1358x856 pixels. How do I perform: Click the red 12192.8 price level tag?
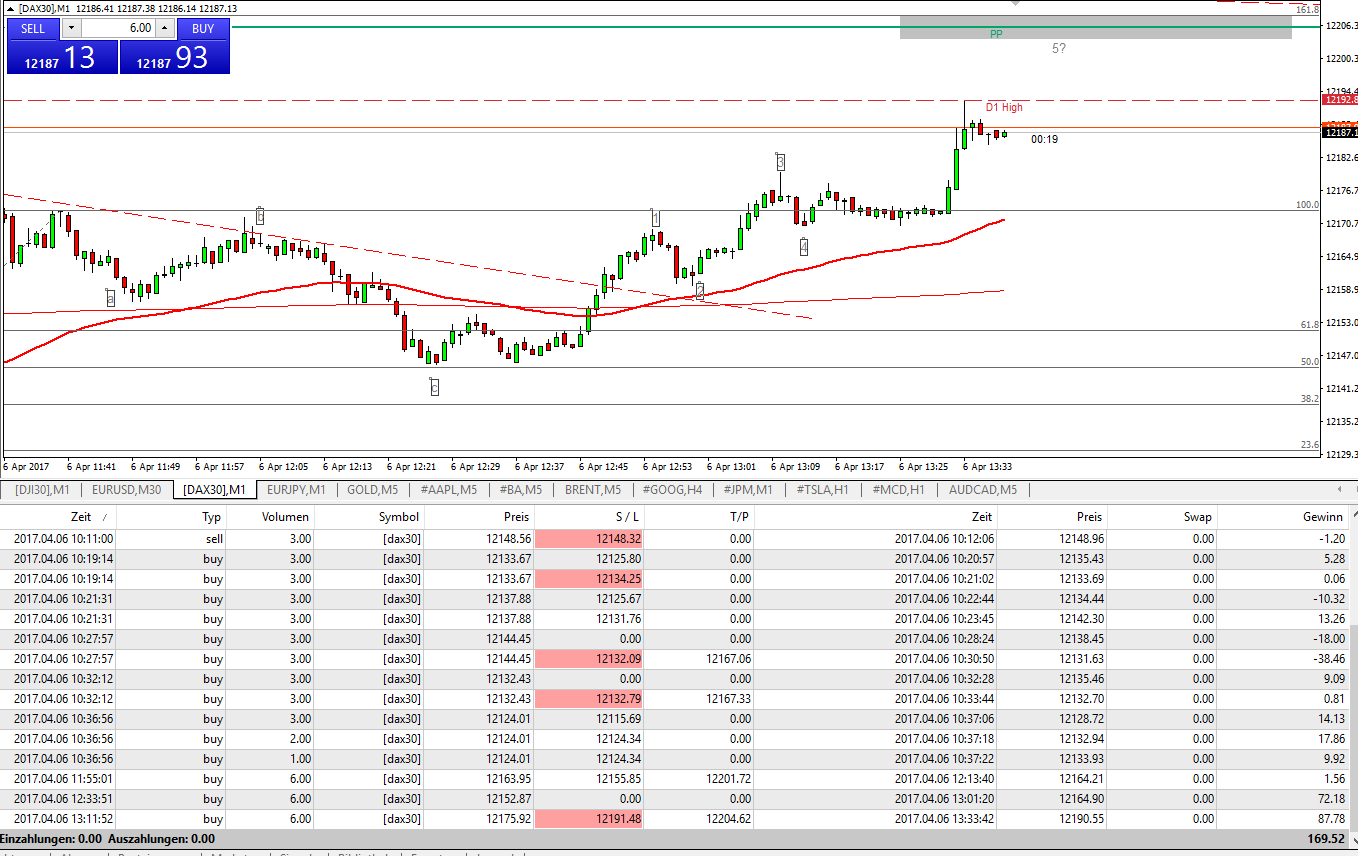[1340, 100]
